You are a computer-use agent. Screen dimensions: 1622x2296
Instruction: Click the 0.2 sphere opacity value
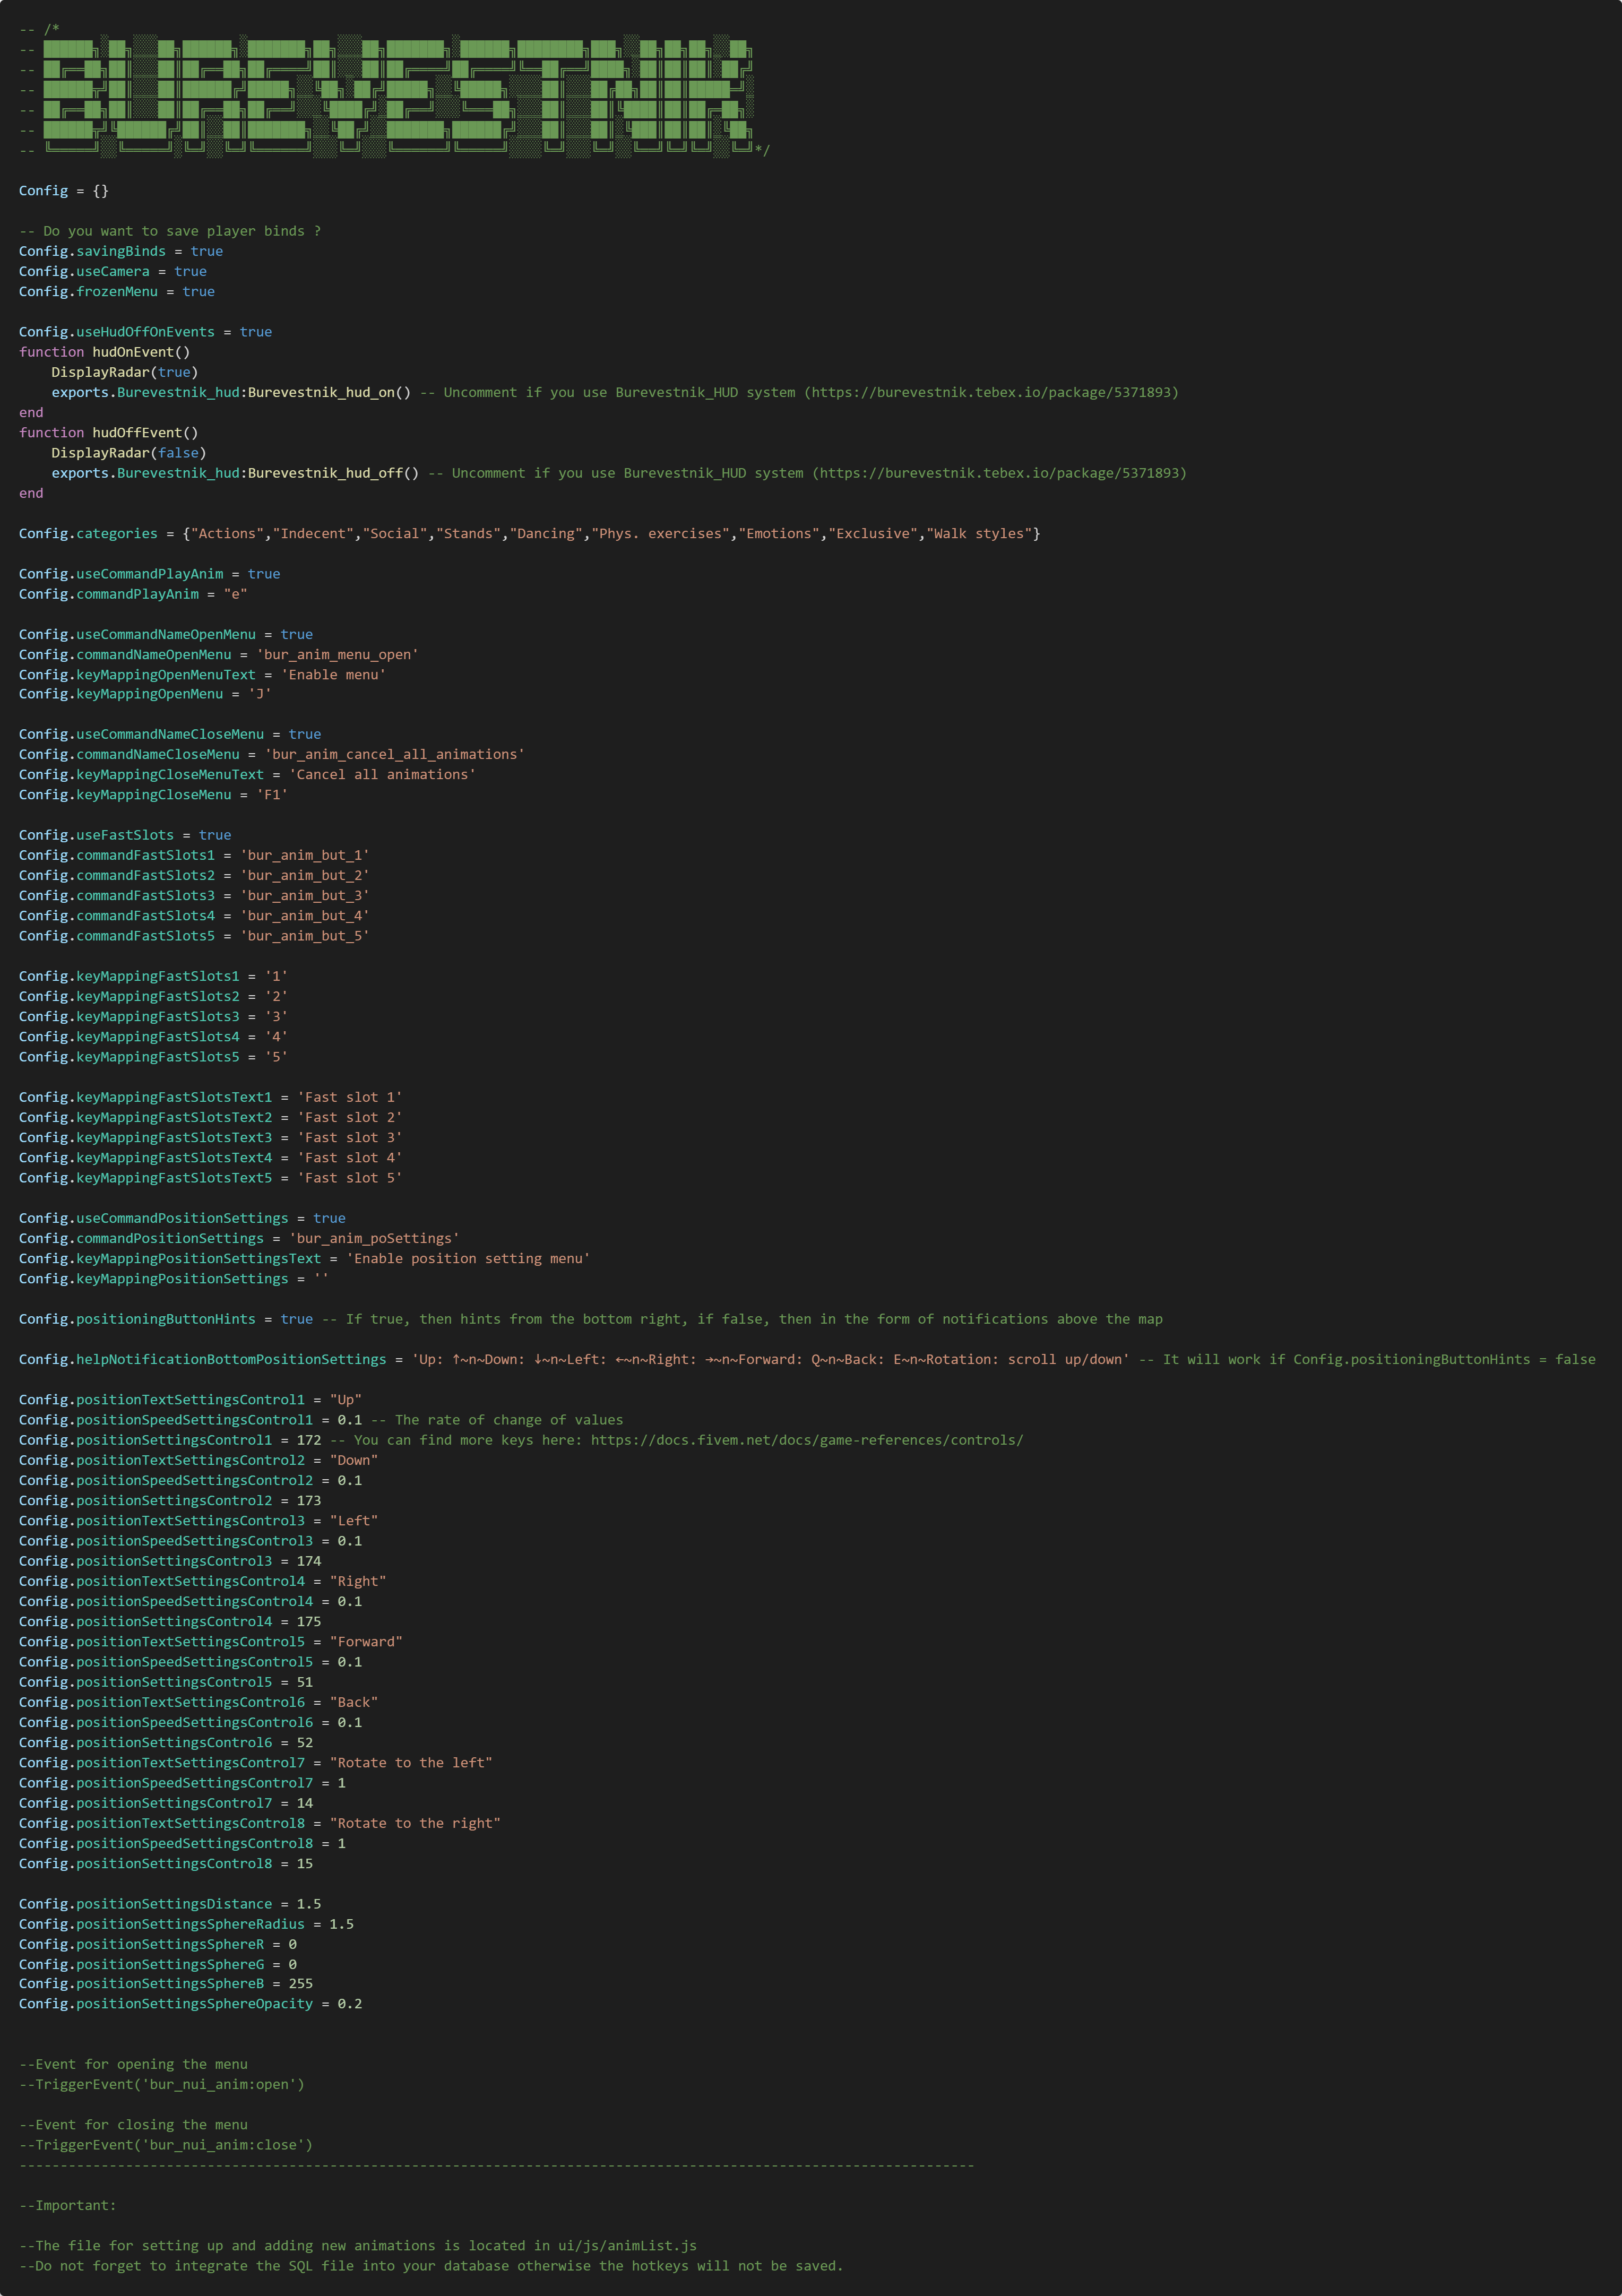(x=349, y=2003)
